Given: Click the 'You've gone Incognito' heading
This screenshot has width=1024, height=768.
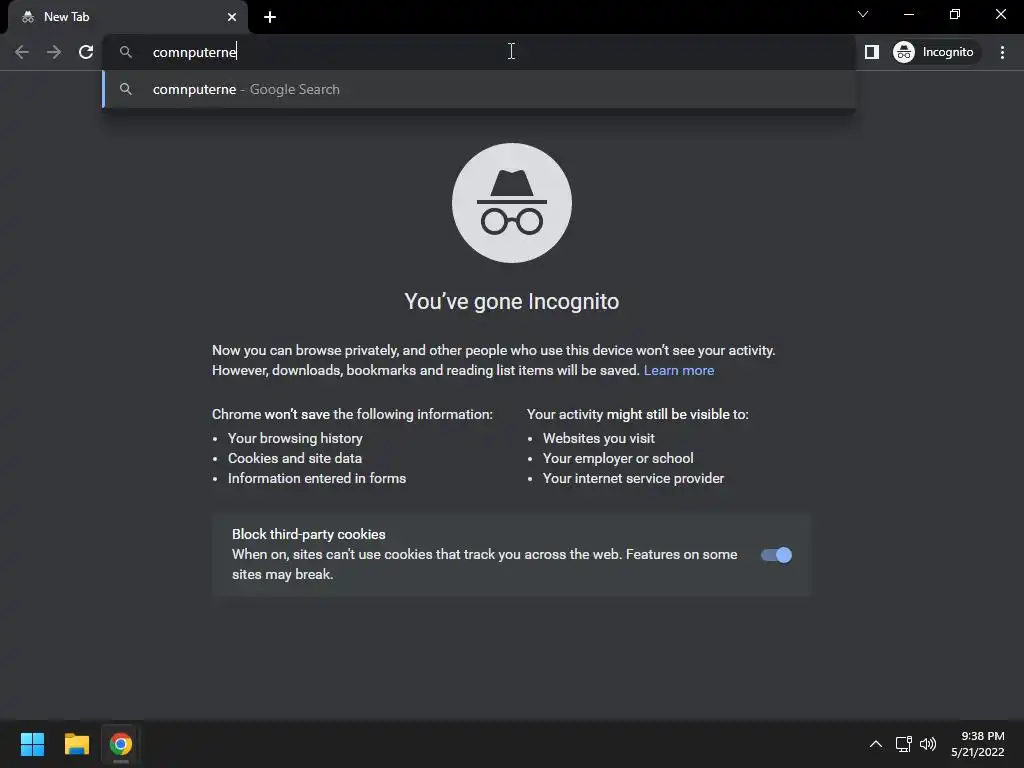Looking at the screenshot, I should coord(511,302).
